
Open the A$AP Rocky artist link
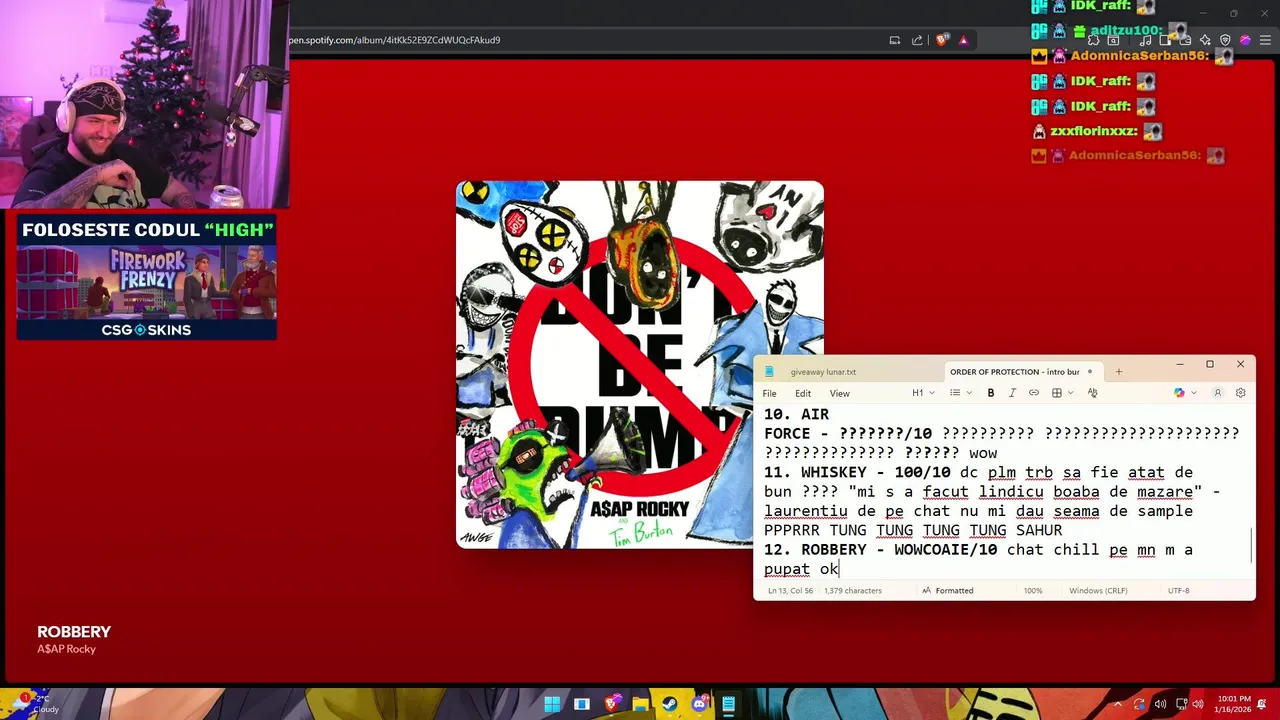(x=66, y=649)
